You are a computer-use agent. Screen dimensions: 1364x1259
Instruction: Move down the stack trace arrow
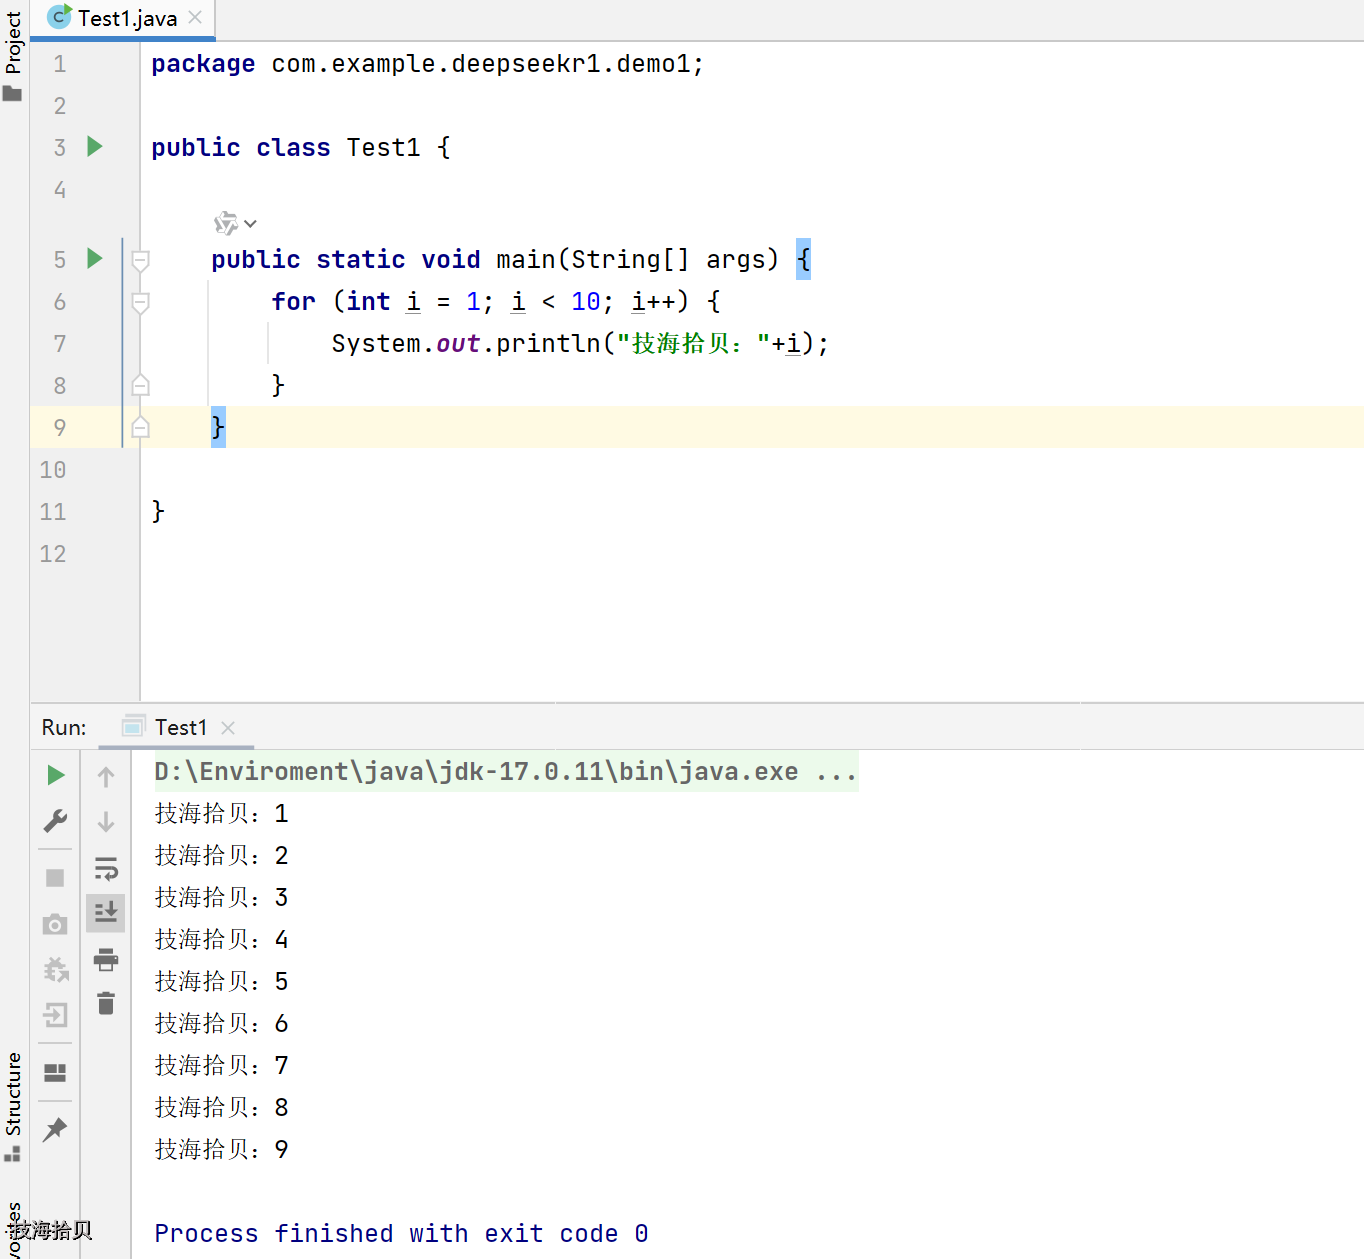[x=106, y=822]
